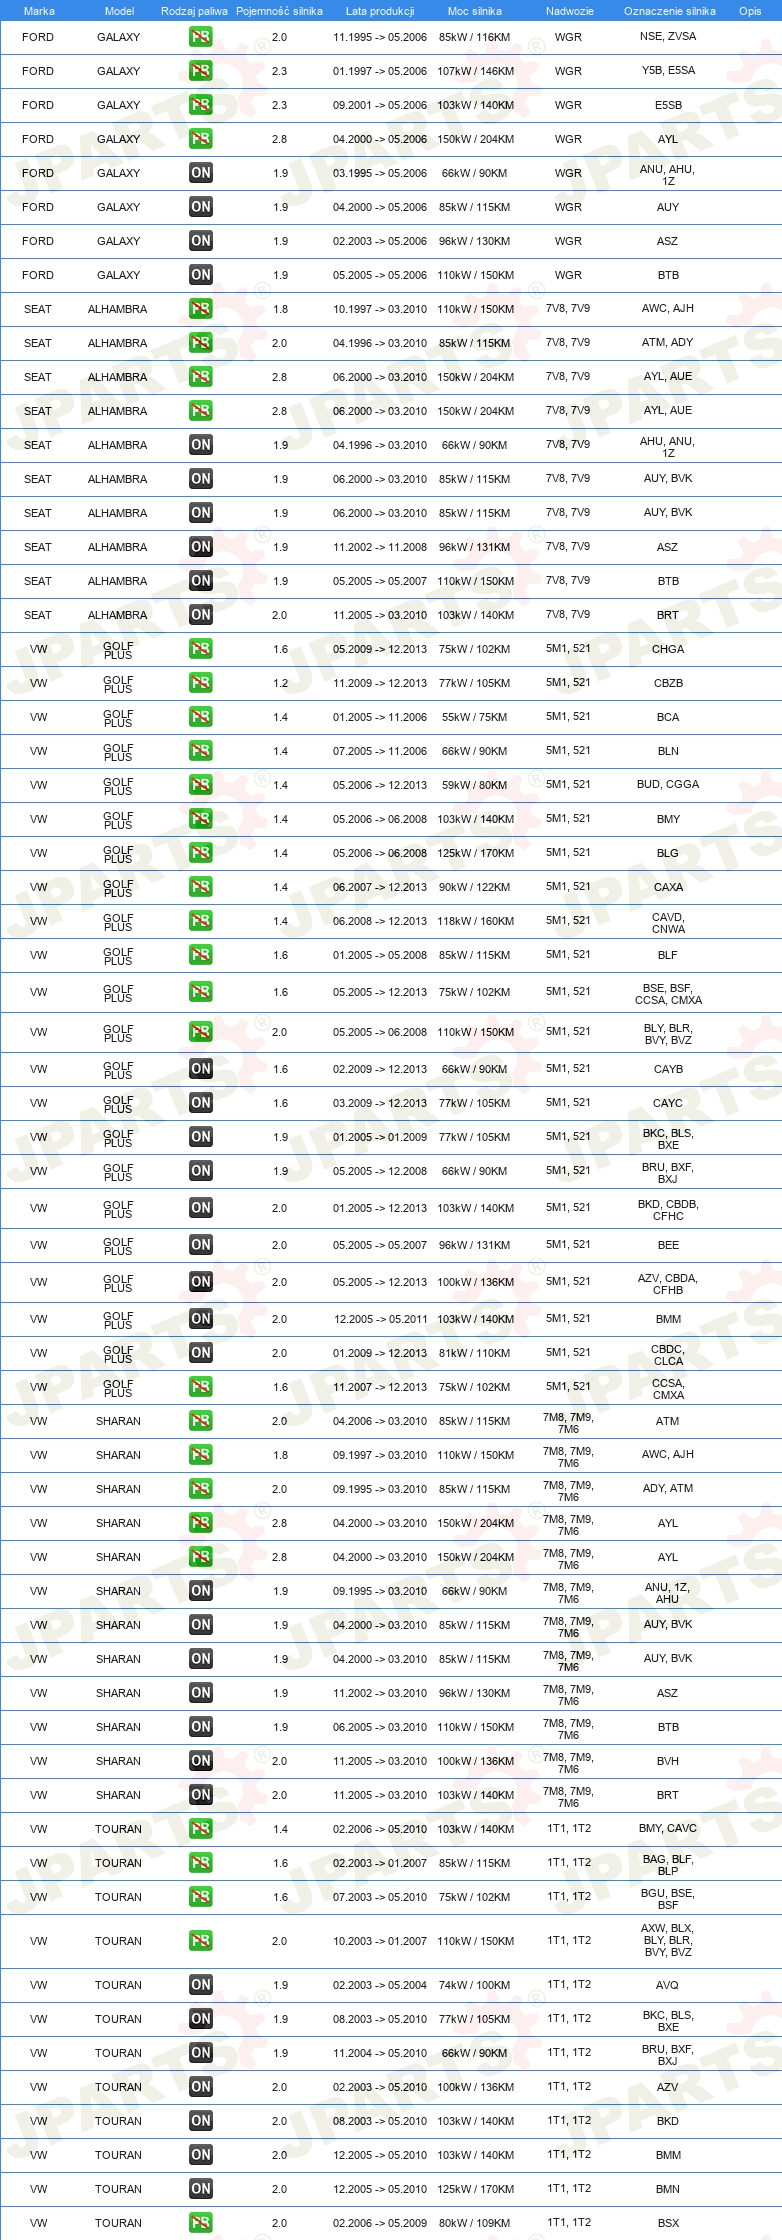Click the Opis column header
Viewport: 782px width, 2240px height.
[750, 11]
